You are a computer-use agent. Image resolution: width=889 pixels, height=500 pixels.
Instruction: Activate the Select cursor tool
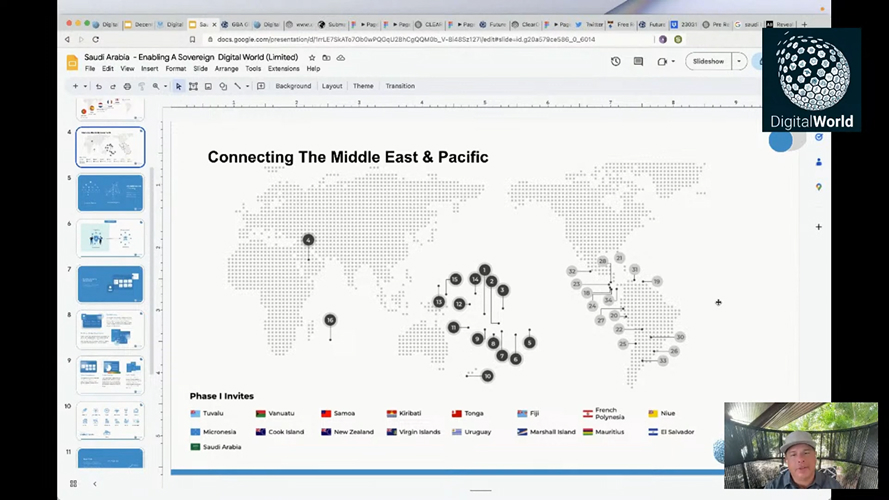[179, 86]
